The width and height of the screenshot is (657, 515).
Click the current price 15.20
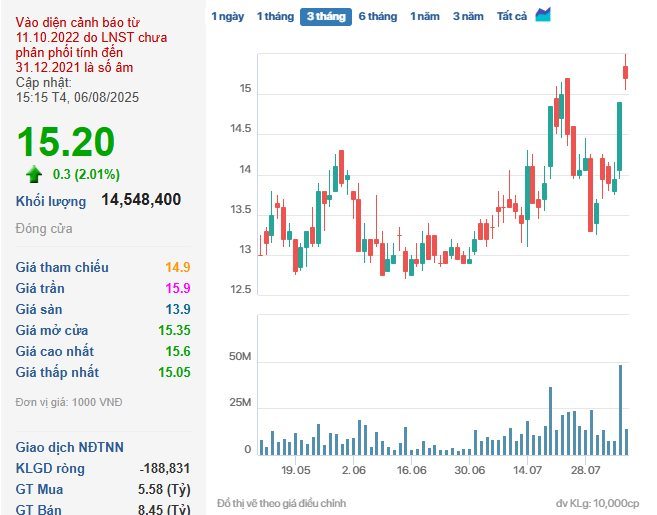(65, 143)
